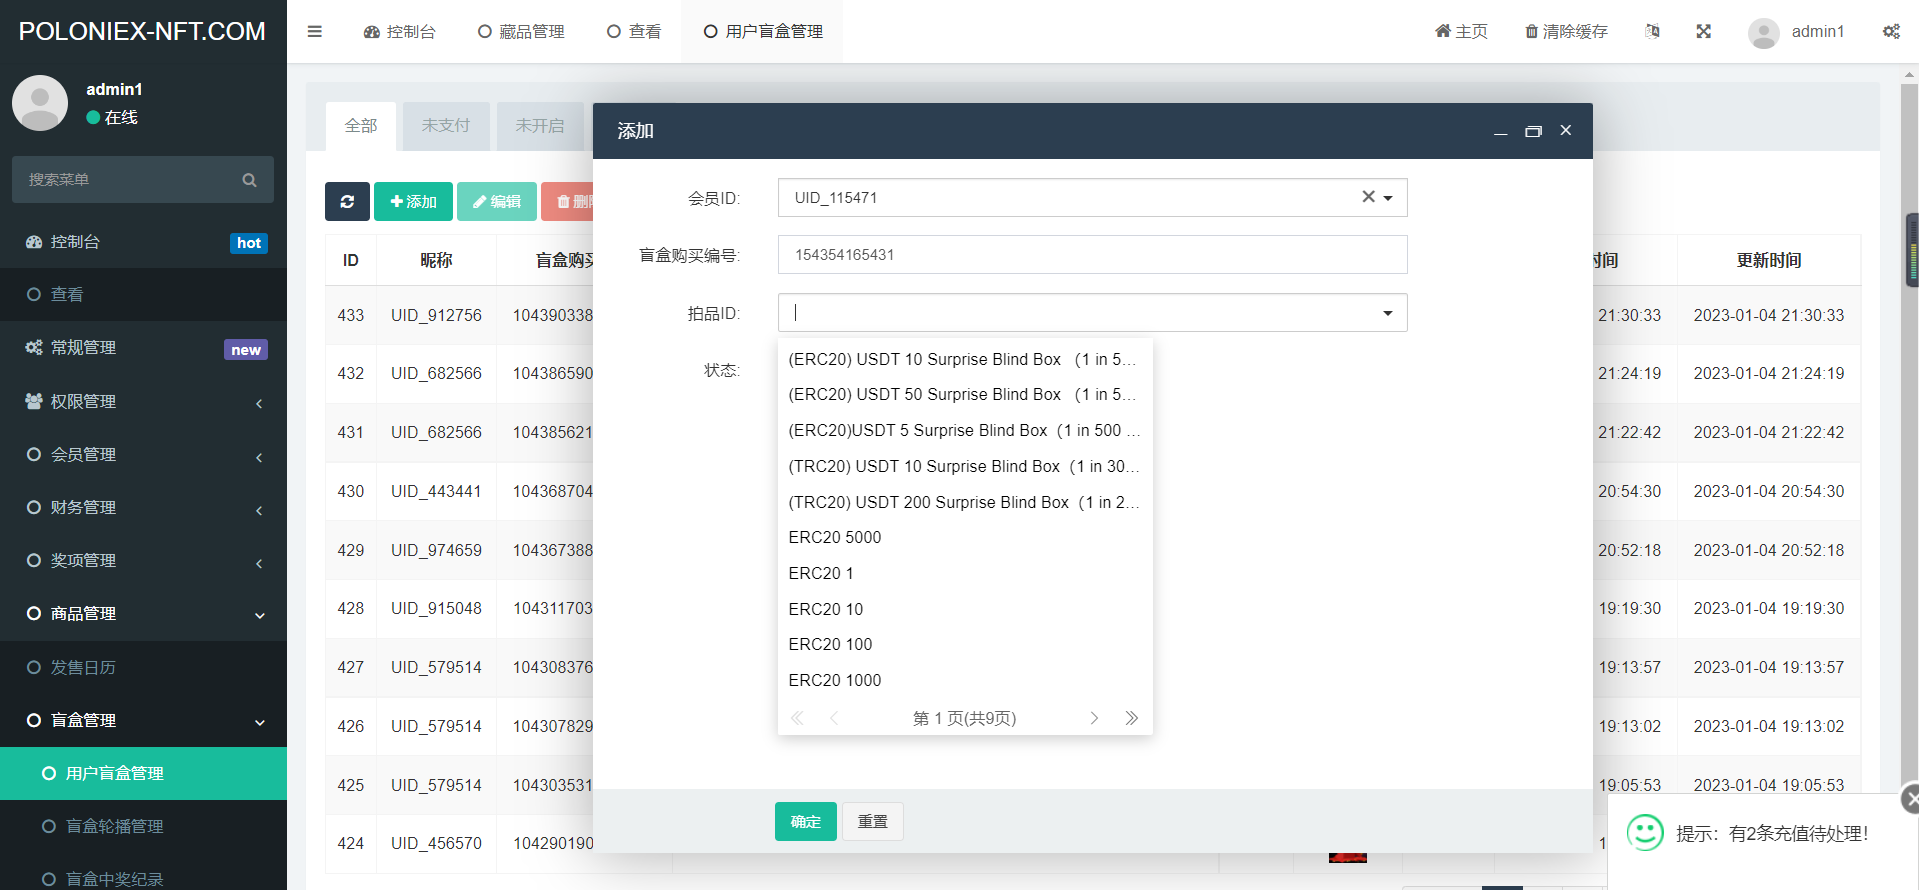Image resolution: width=1919 pixels, height=890 pixels.
Task: Clear the selected member ID with X icon
Action: pos(1367,197)
